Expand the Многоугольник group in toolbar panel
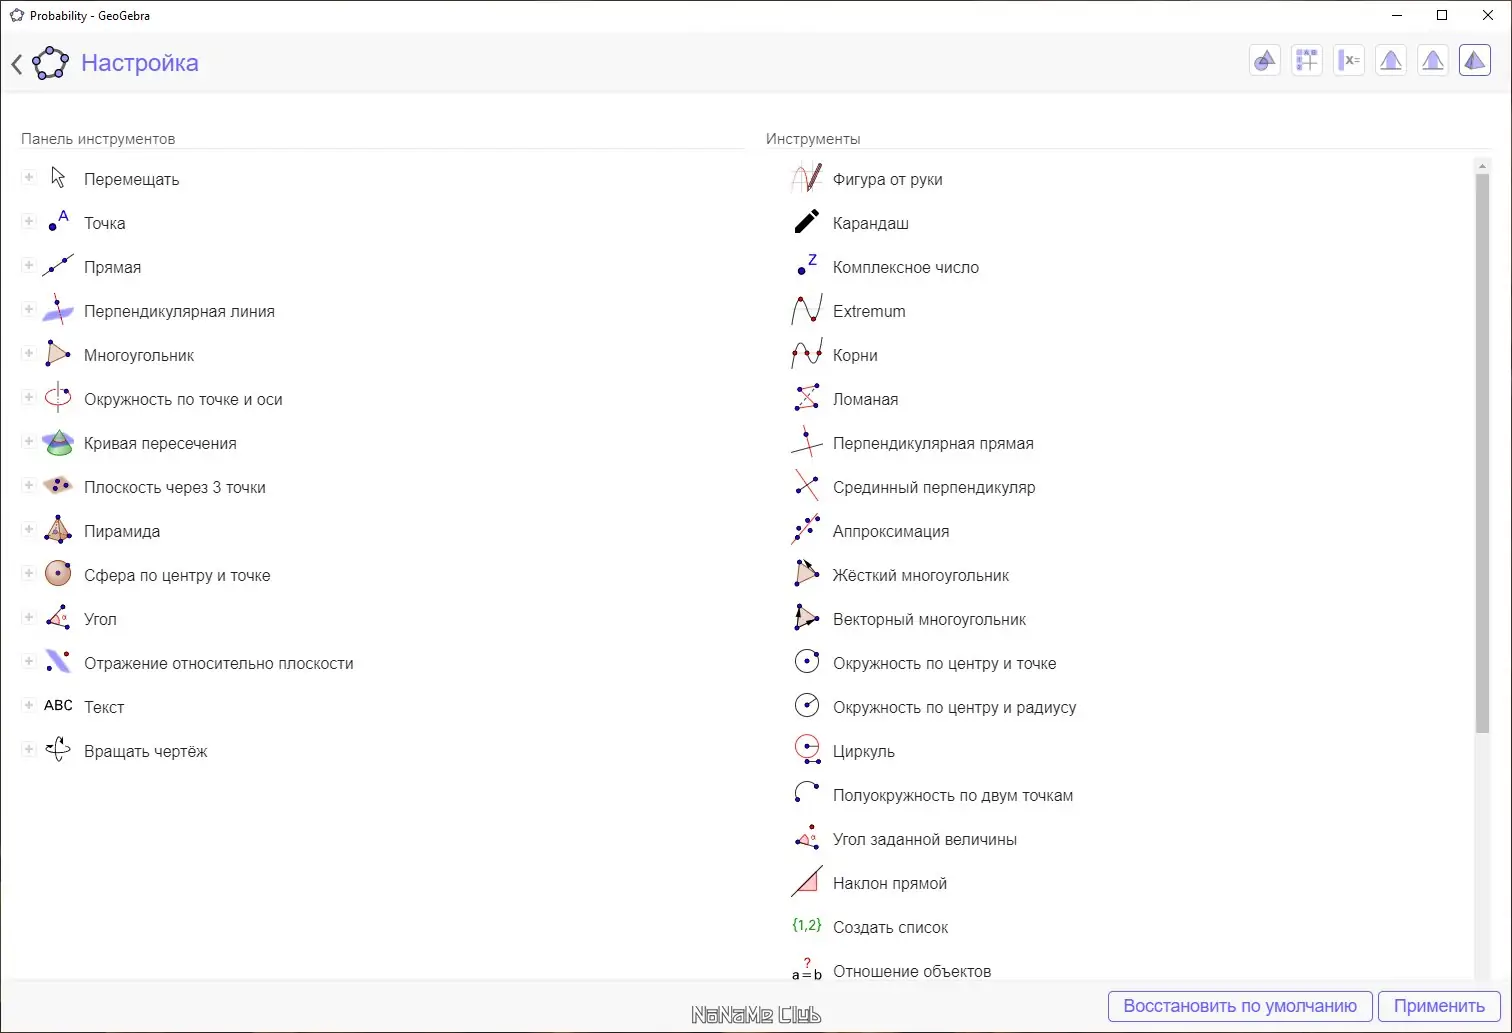 [x=29, y=354]
